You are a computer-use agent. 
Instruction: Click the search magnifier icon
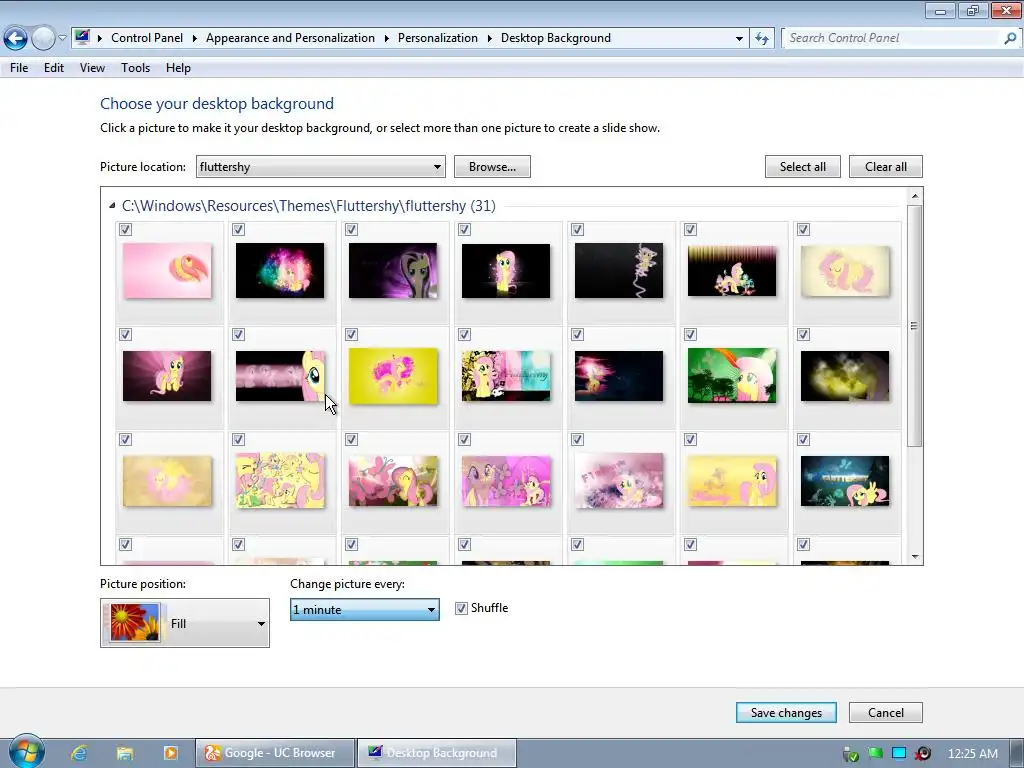tap(1010, 39)
